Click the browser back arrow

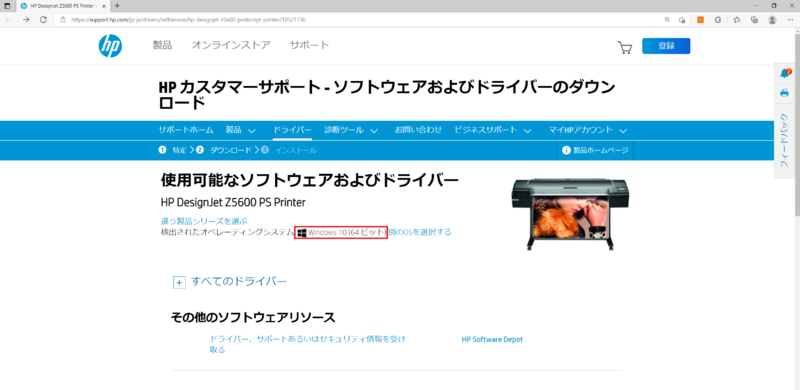coord(9,19)
